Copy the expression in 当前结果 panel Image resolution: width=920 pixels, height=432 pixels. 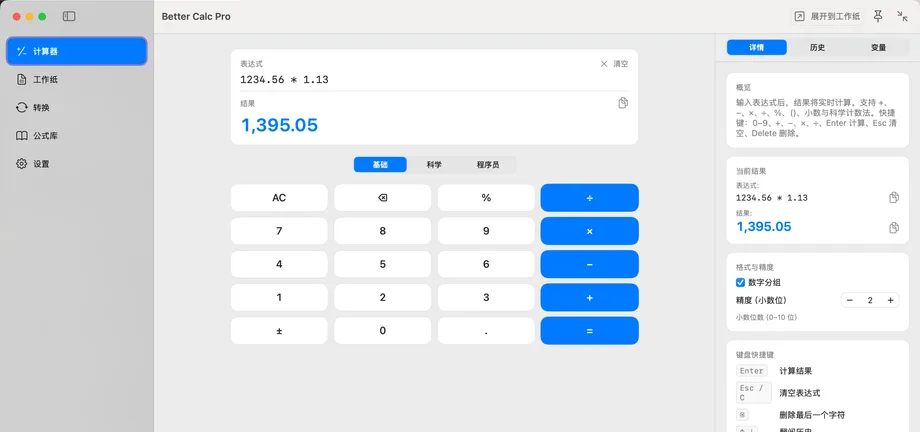click(894, 198)
